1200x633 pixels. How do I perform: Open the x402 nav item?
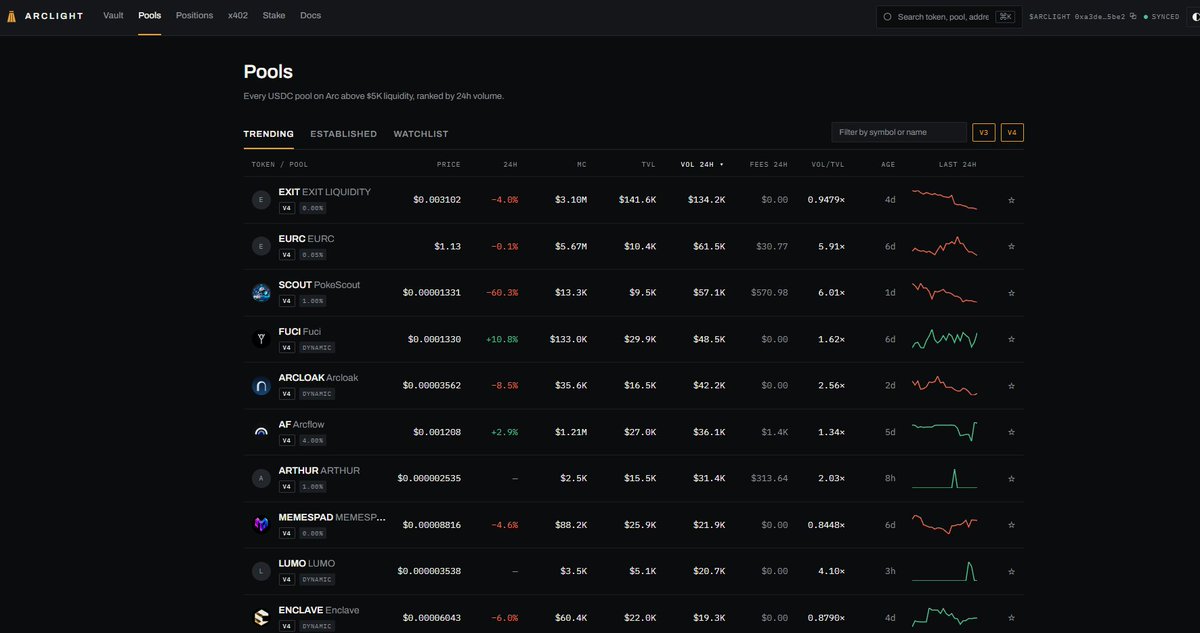pyautogui.click(x=238, y=16)
